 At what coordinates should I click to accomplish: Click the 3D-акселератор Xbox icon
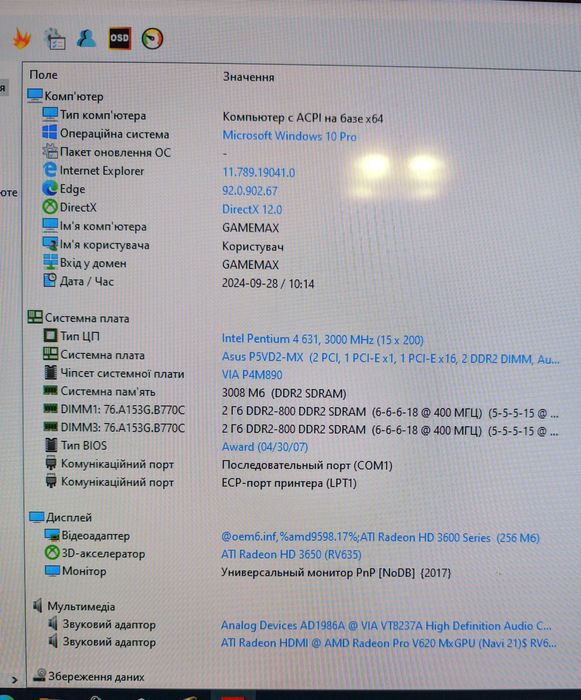tap(52, 553)
